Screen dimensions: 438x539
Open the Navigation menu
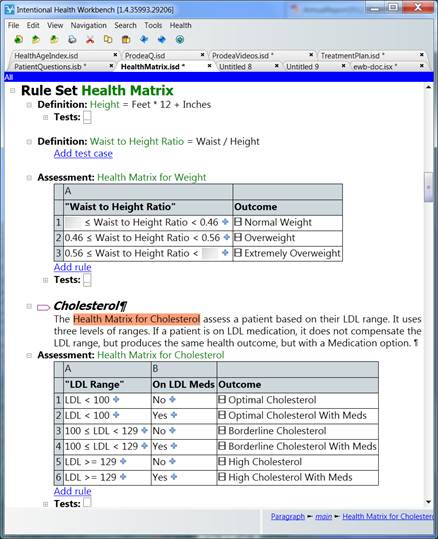[x=88, y=25]
